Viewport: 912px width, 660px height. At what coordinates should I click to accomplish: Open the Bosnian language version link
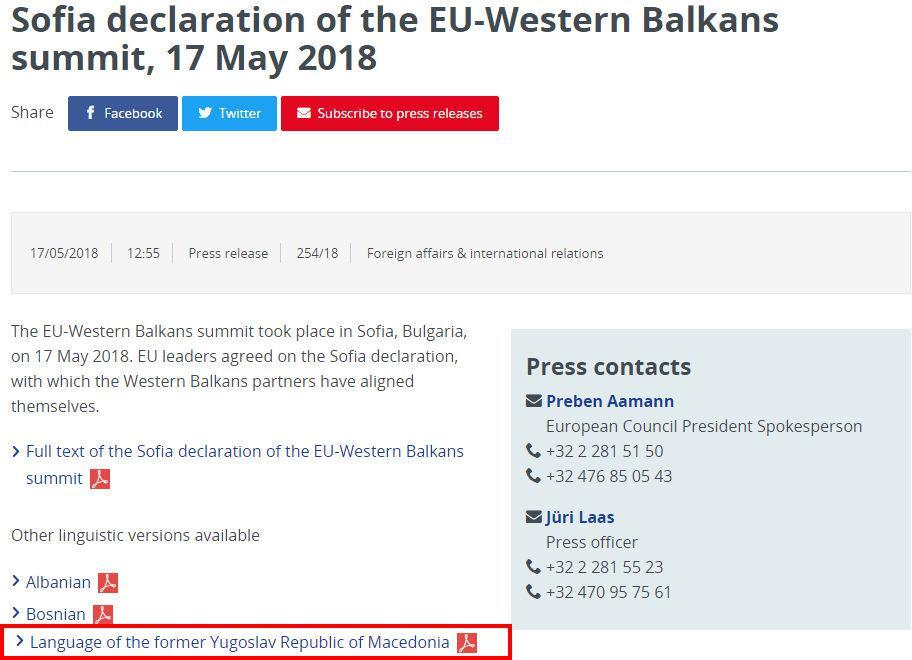56,614
